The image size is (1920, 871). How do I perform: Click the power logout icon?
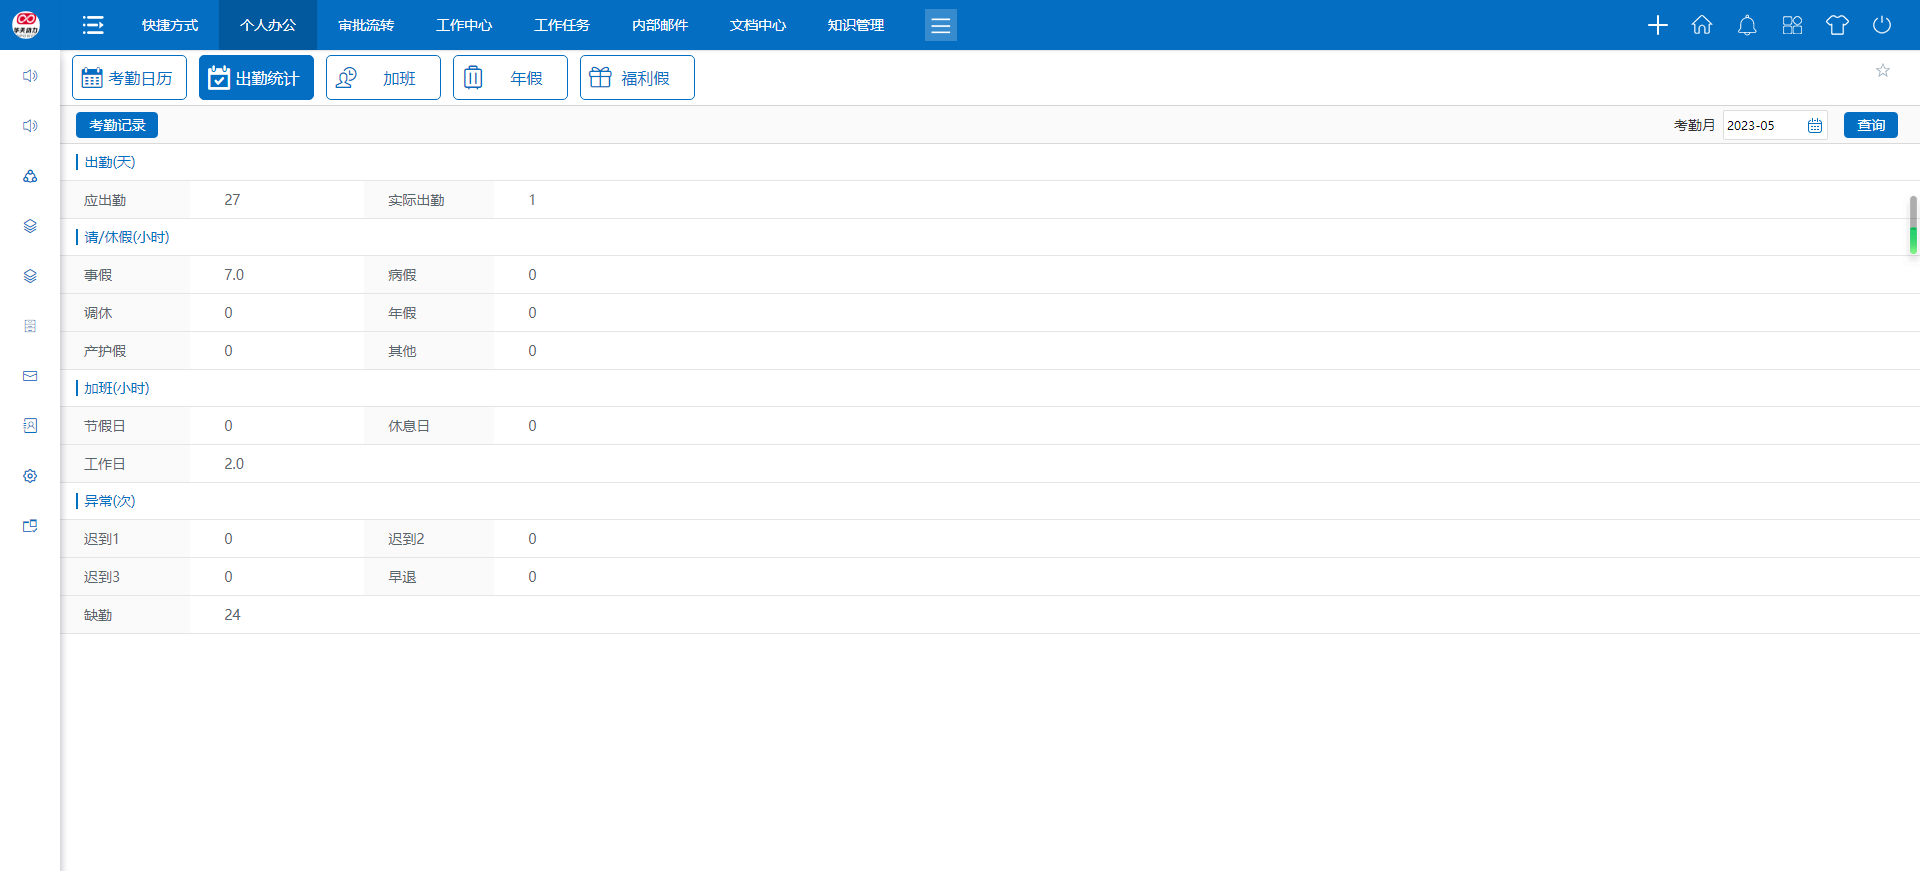tap(1882, 25)
